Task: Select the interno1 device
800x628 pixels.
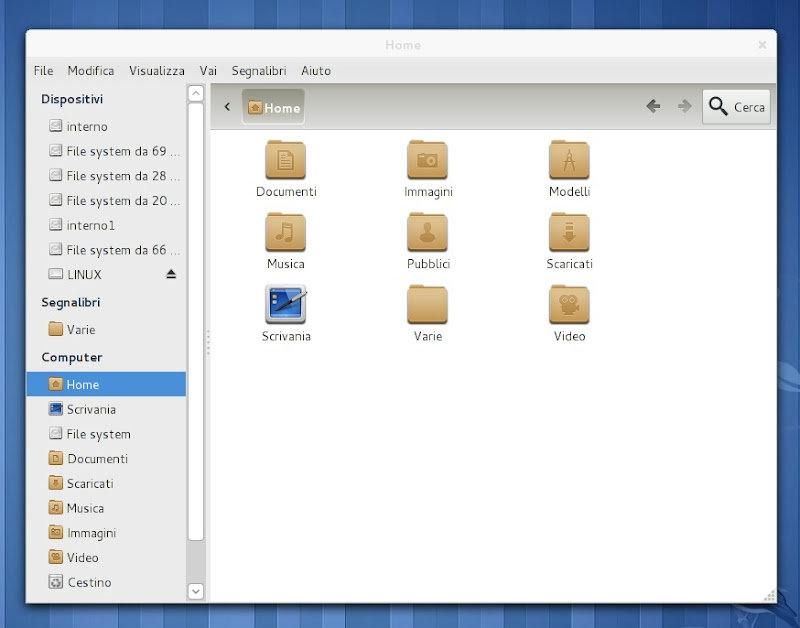Action: point(106,225)
